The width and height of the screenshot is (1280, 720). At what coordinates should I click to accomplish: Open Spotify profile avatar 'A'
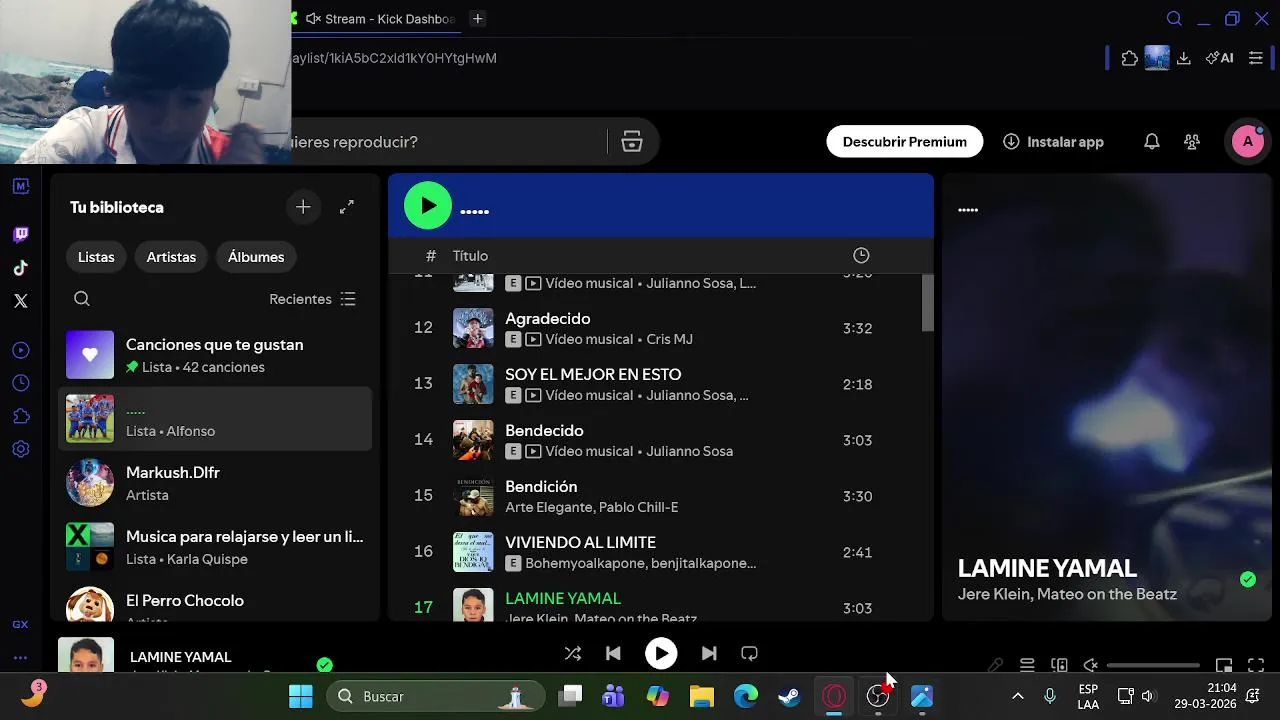[x=1247, y=142]
